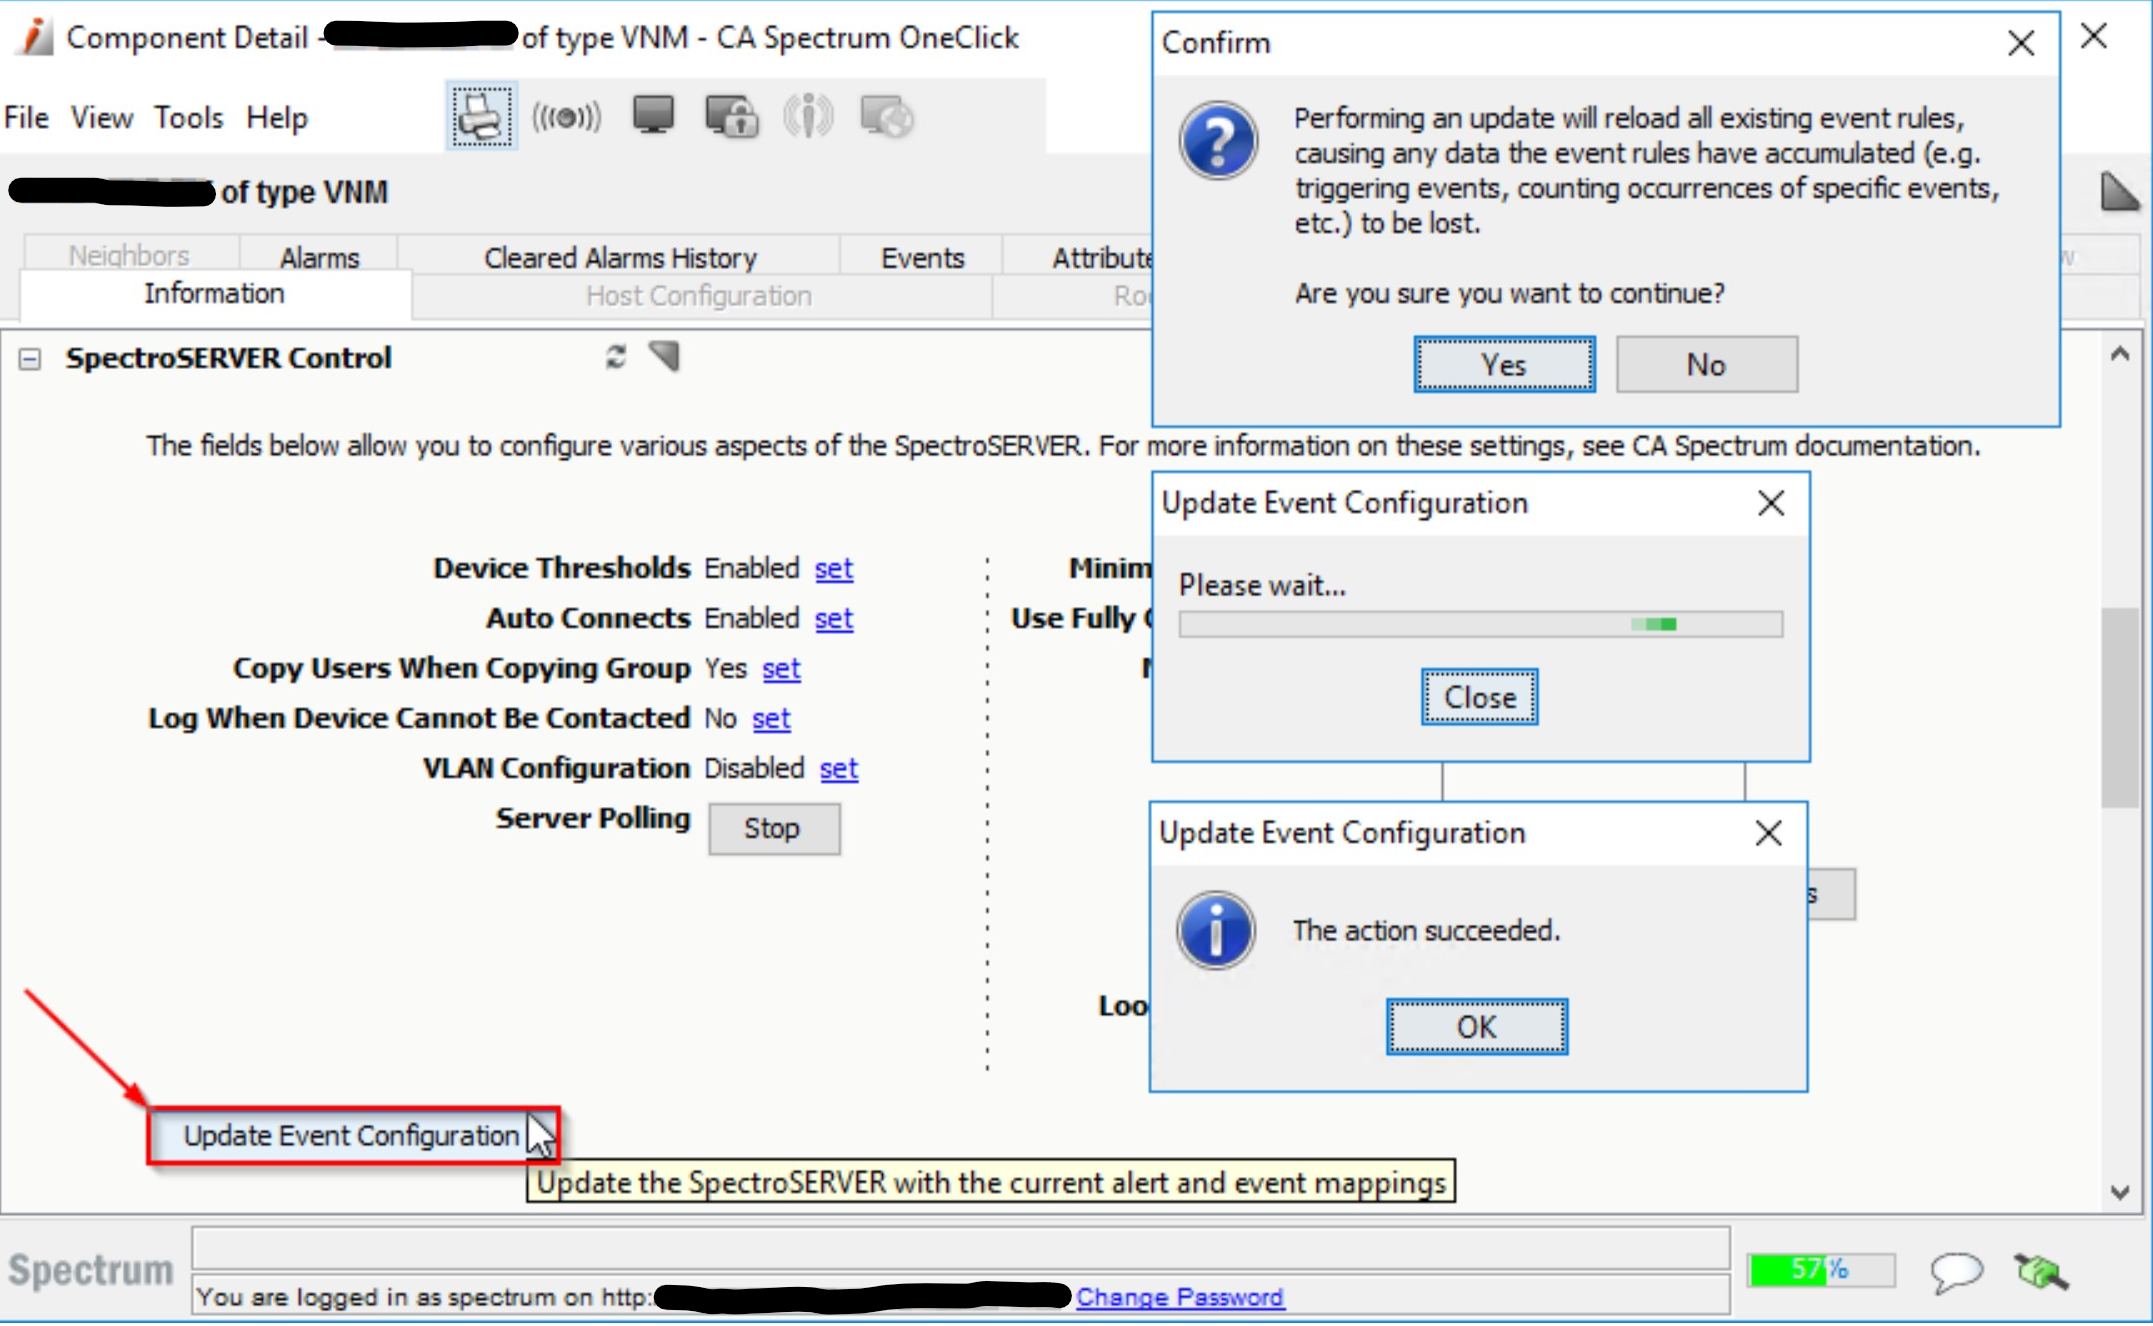Image resolution: width=2153 pixels, height=1326 pixels.
Task: Click the Update Event Configuration button
Action: [351, 1136]
